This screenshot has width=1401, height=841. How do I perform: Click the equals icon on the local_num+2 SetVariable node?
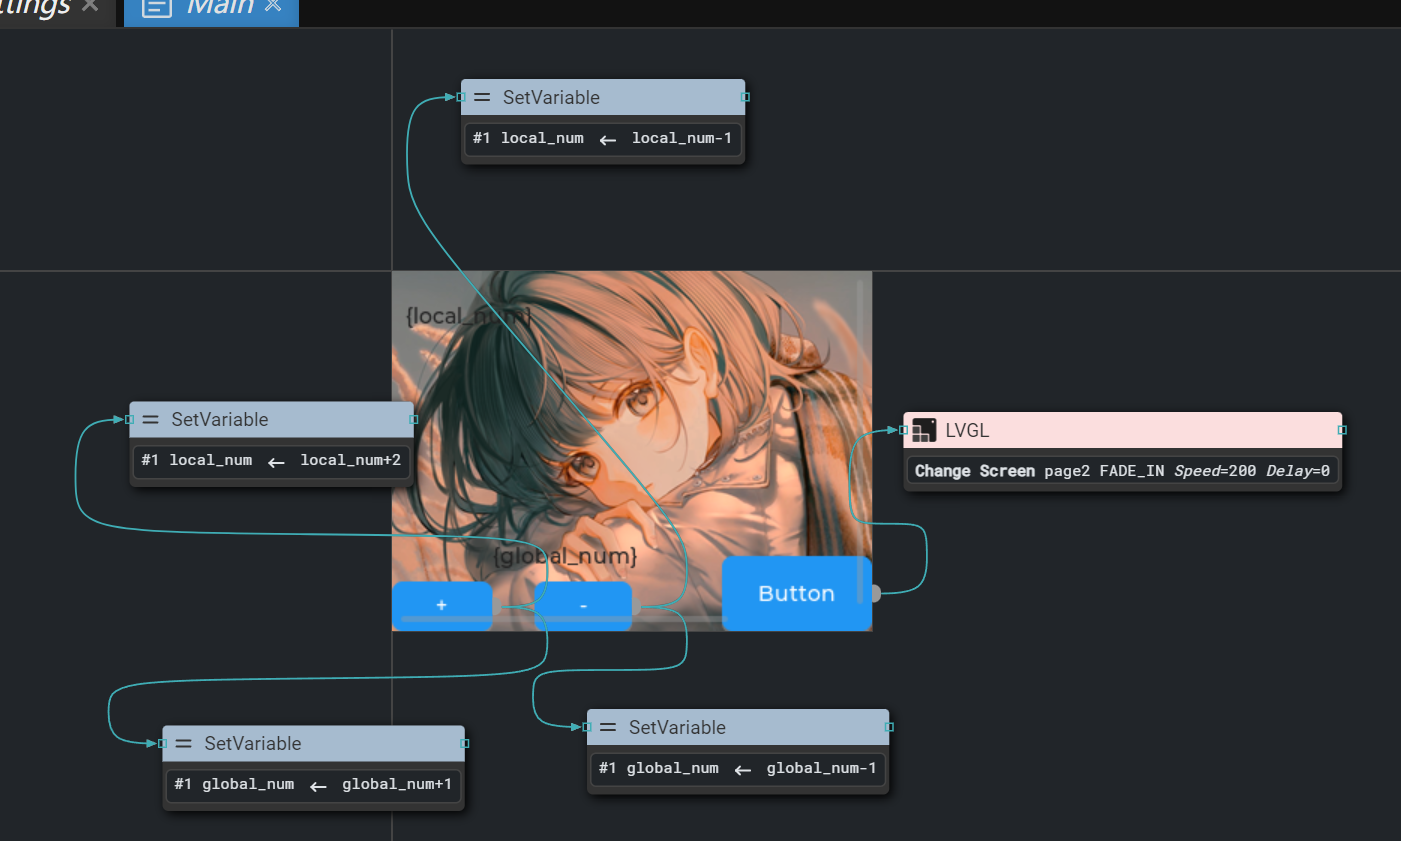[151, 420]
